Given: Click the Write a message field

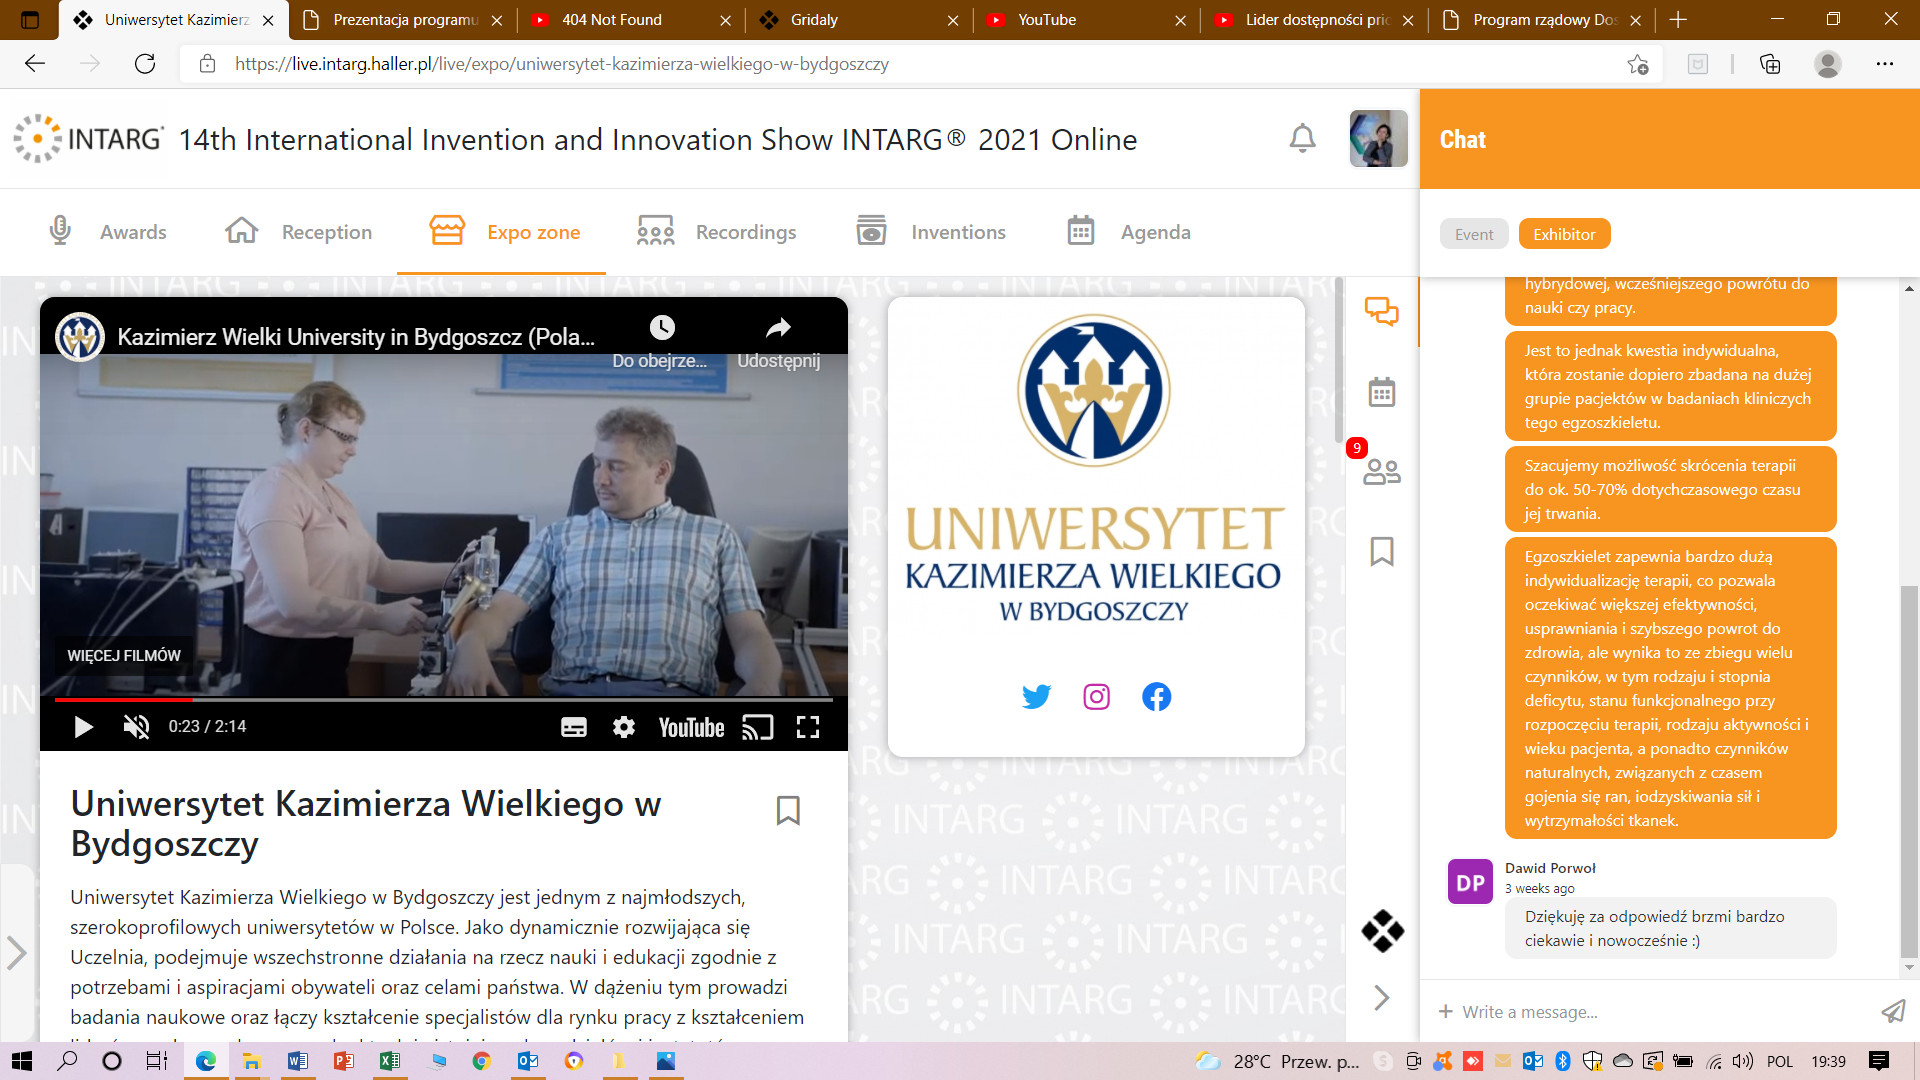Looking at the screenshot, I should click(x=1660, y=1012).
